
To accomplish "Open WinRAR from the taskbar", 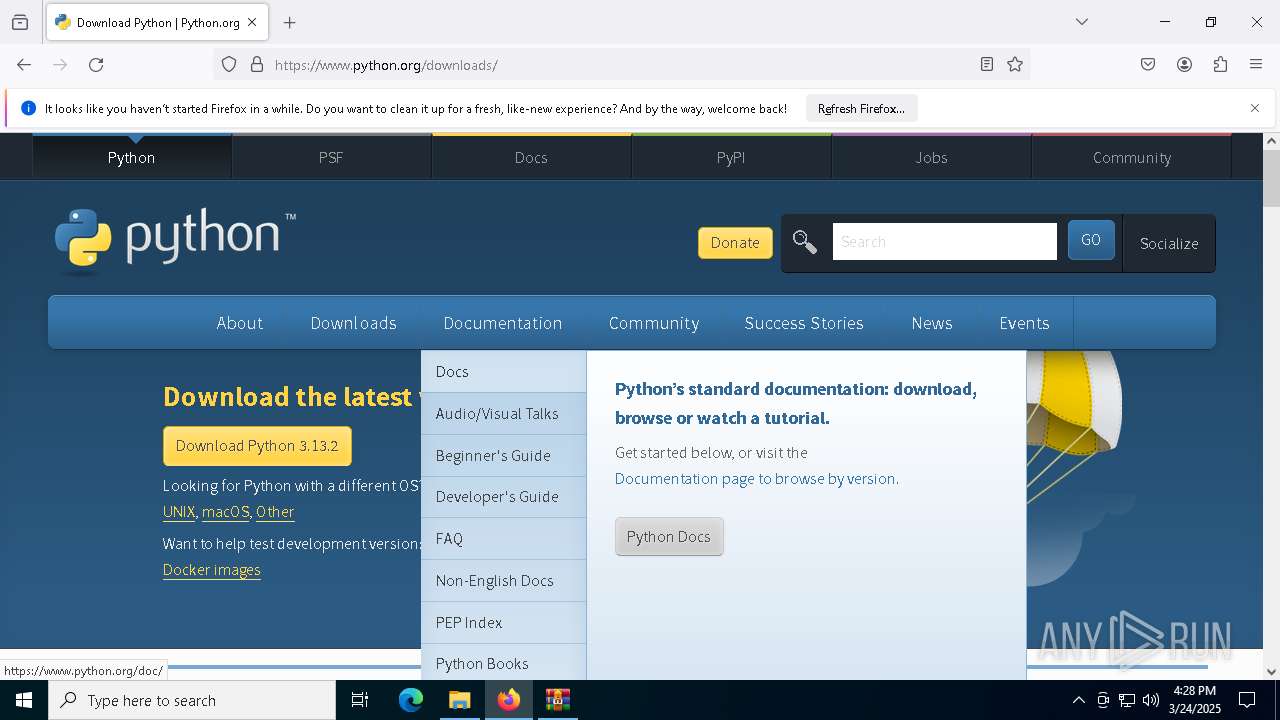I will tap(557, 700).
